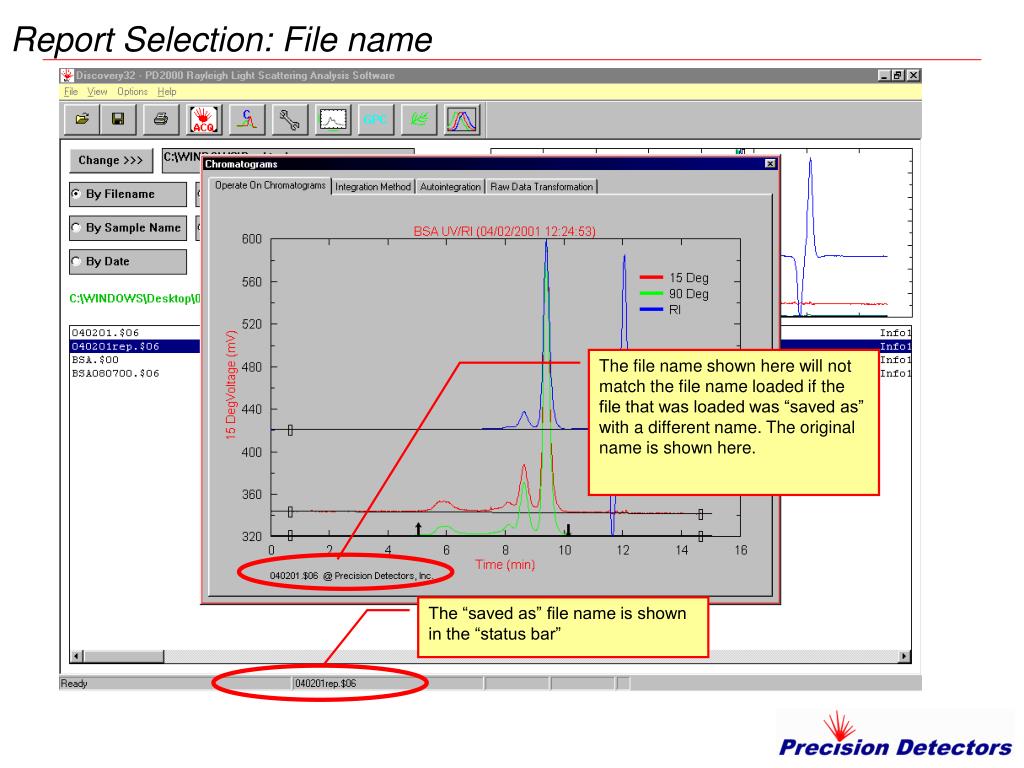This screenshot has width=1024, height=768.
Task: Open the View menu
Action: 97,92
